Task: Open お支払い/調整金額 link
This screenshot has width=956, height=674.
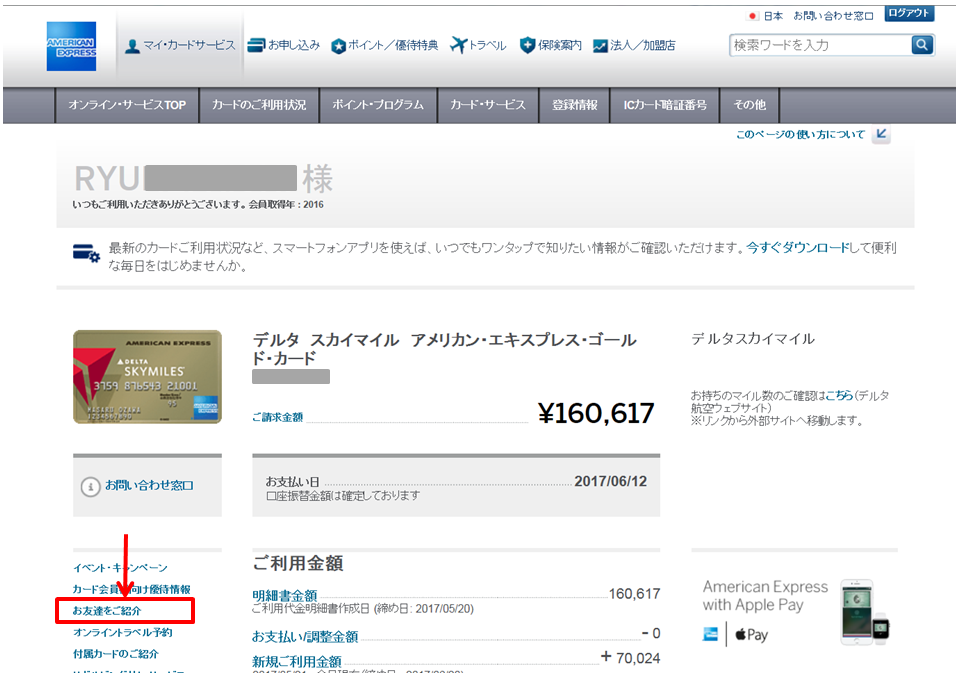Action: tap(305, 637)
